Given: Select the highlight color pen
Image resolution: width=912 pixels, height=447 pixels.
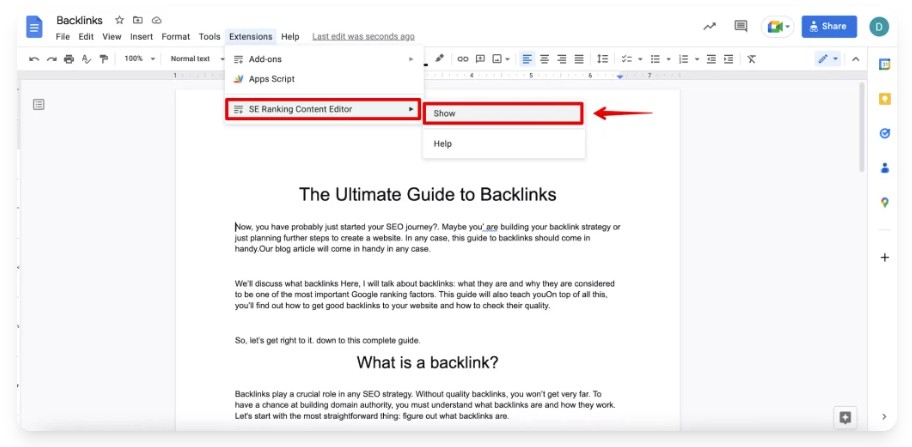Looking at the screenshot, I should click(440, 58).
